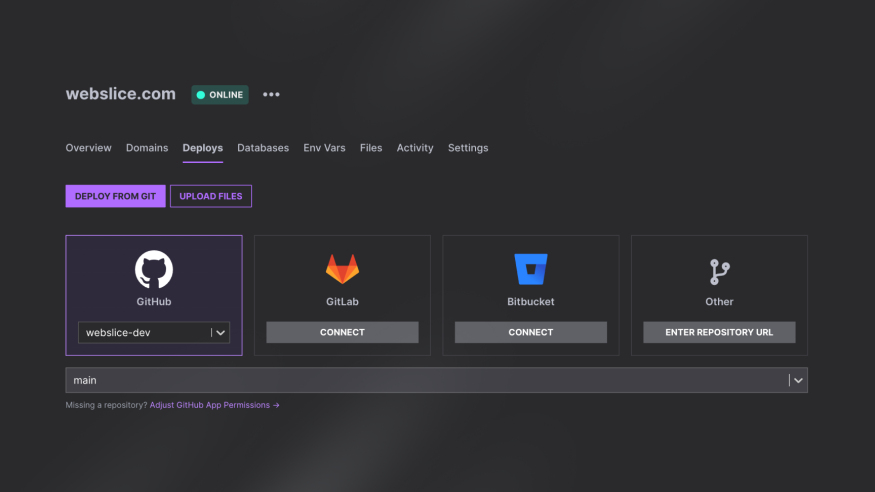Expand the webslice-dev repository dropdown
Image resolution: width=875 pixels, height=492 pixels.
(154, 332)
